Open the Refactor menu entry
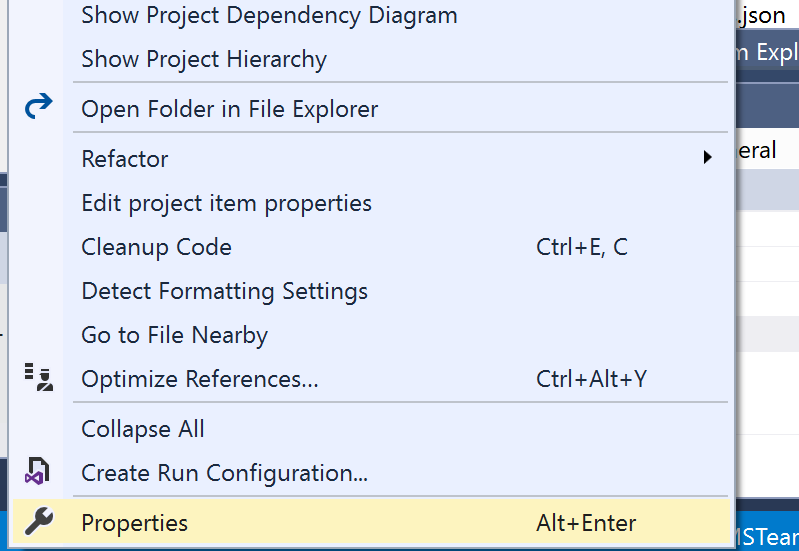This screenshot has width=799, height=551. coord(125,159)
